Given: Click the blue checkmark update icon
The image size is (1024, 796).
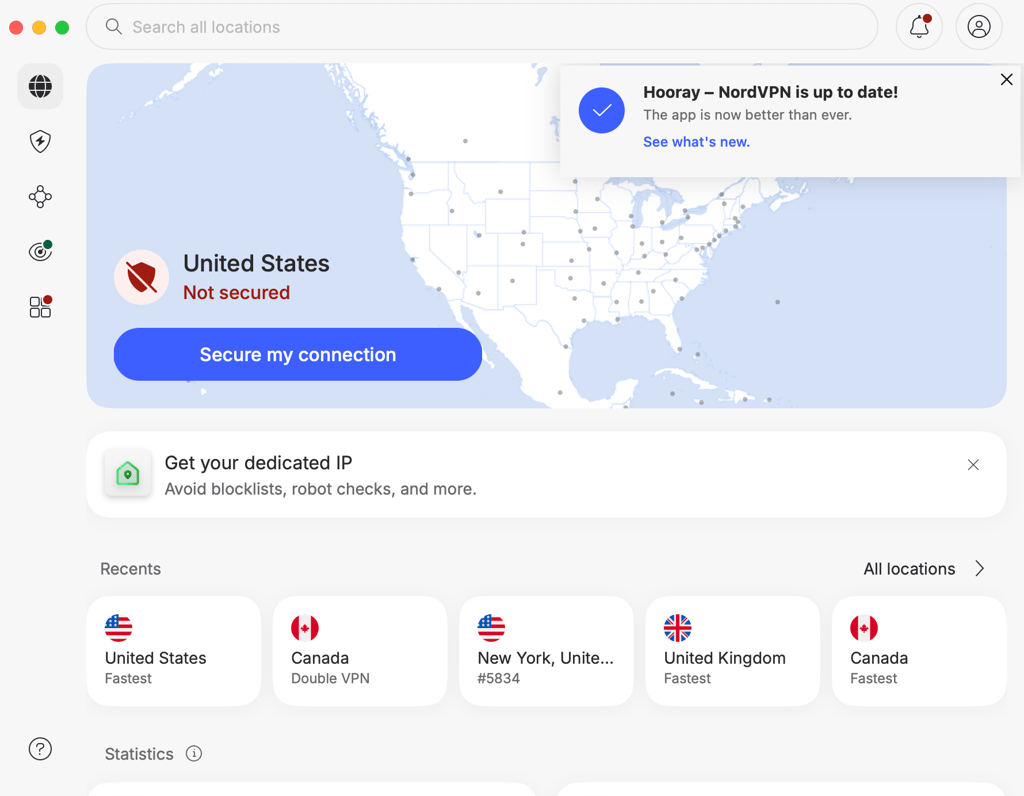Looking at the screenshot, I should point(601,110).
